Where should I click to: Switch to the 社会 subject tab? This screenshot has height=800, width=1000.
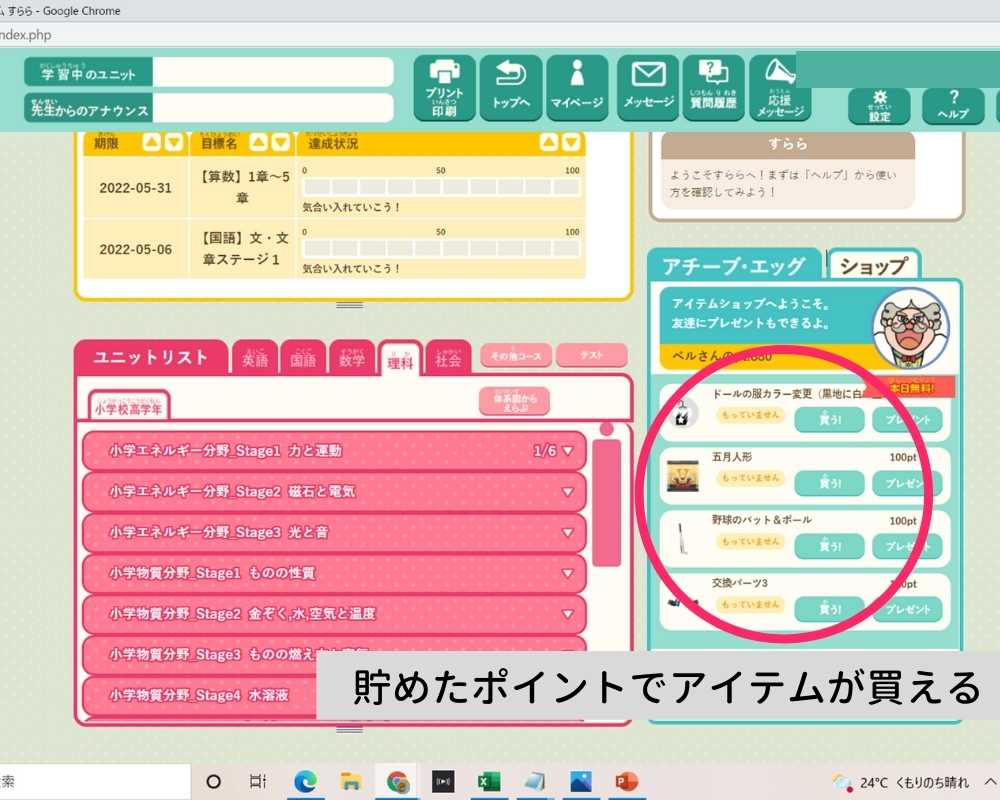coord(448,358)
